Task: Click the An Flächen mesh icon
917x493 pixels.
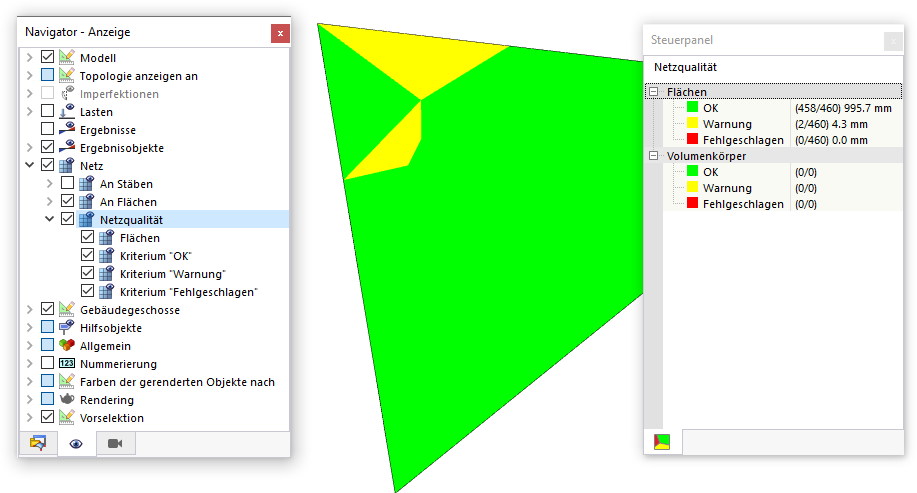Action: (x=87, y=202)
